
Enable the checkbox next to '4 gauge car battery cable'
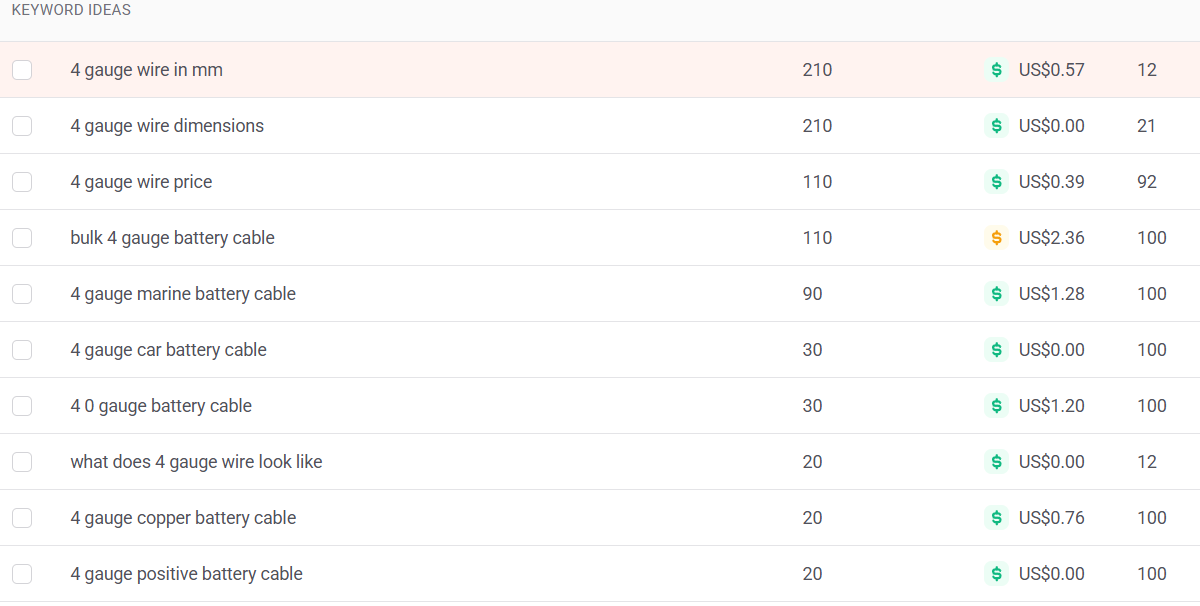coord(22,350)
